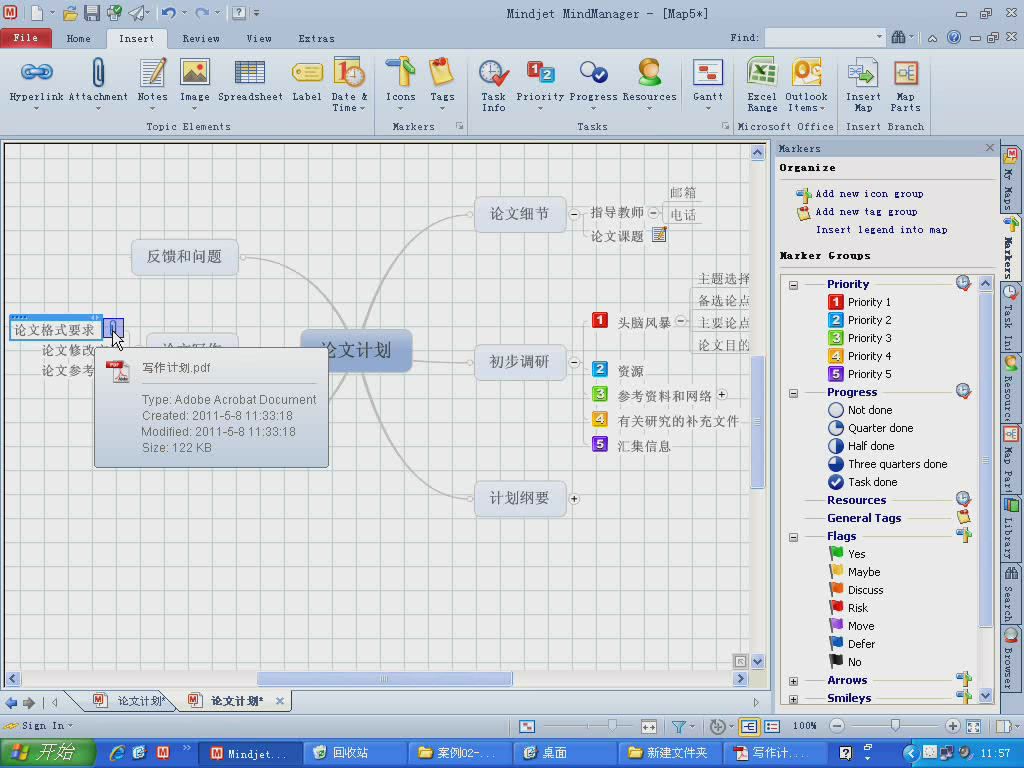Collapse the Progress marker group
The width and height of the screenshot is (1024, 768).
tap(793, 393)
